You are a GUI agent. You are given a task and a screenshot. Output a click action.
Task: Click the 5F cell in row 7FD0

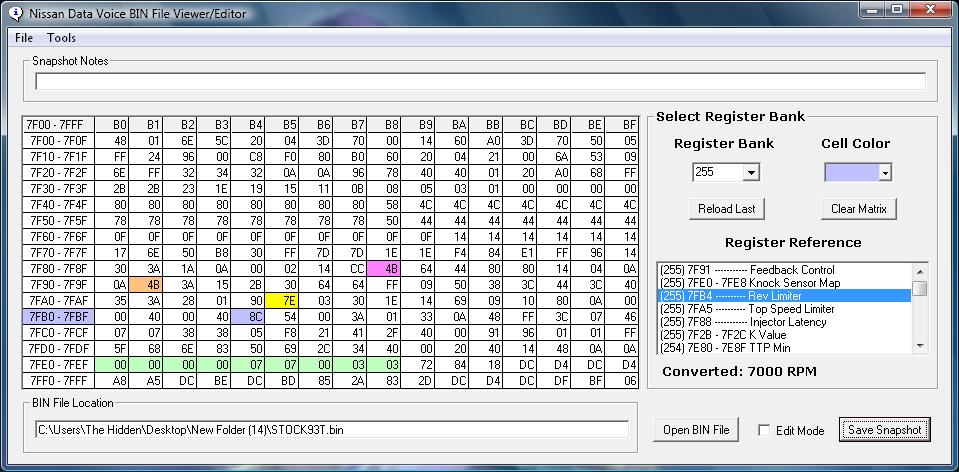[112, 349]
